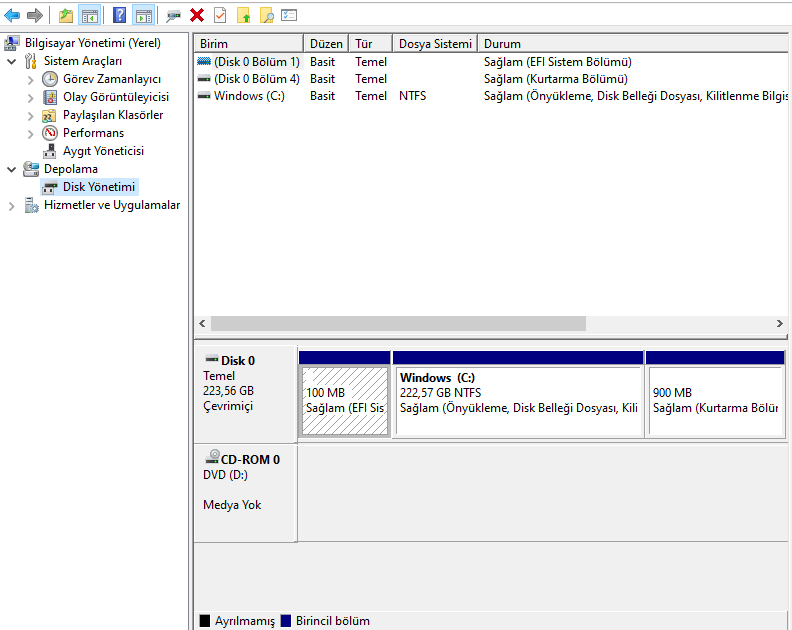Image resolution: width=792 pixels, height=630 pixels.
Task: Click the Hizmetler ve Uygulamalar icon
Action: pos(31,205)
